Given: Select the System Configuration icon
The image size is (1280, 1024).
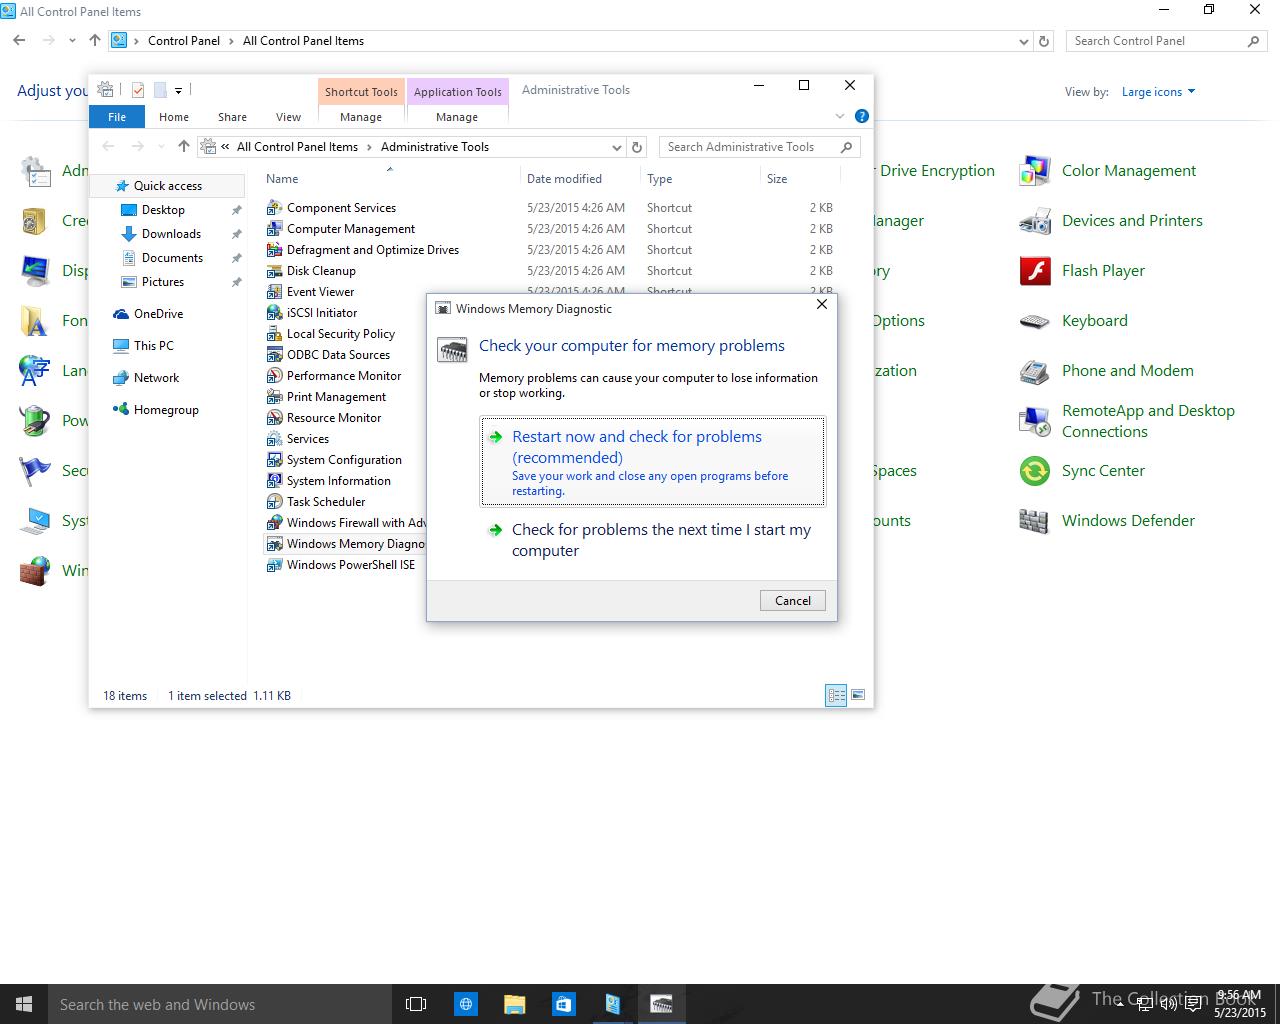Looking at the screenshot, I should [x=274, y=460].
